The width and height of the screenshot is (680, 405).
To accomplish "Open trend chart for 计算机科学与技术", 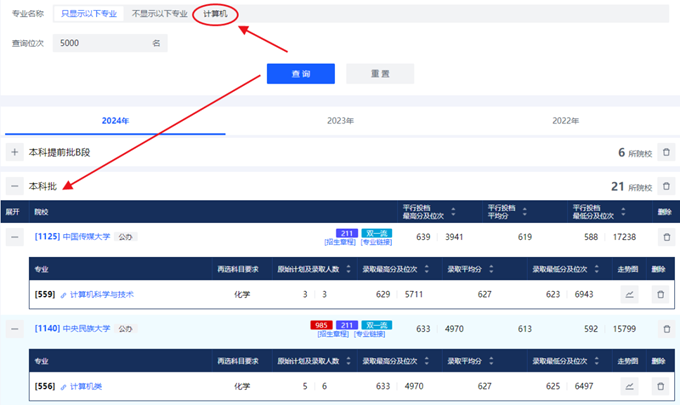I will click(x=630, y=295).
